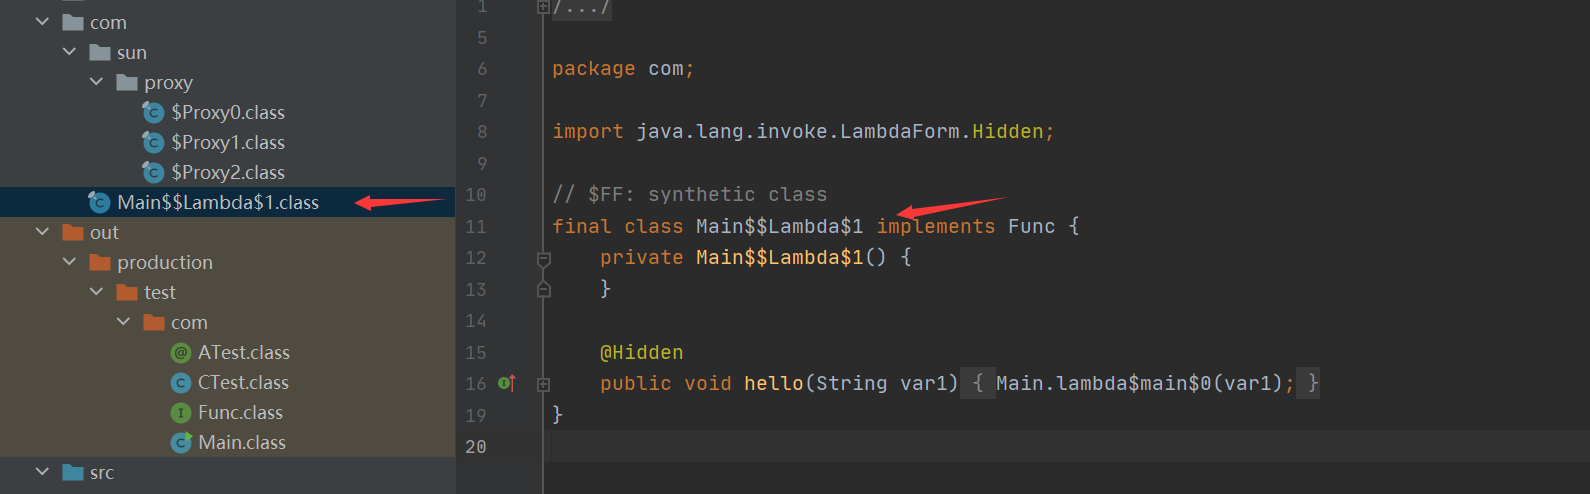
Task: Collapse the src folder
Action: click(x=42, y=471)
